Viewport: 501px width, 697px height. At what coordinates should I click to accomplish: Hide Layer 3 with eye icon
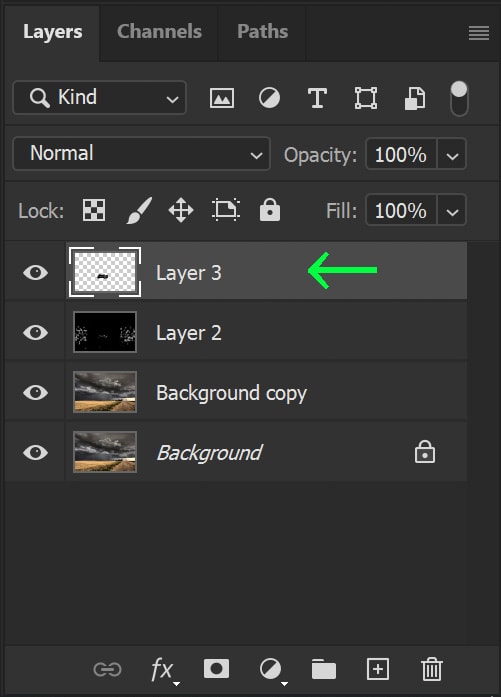36,272
